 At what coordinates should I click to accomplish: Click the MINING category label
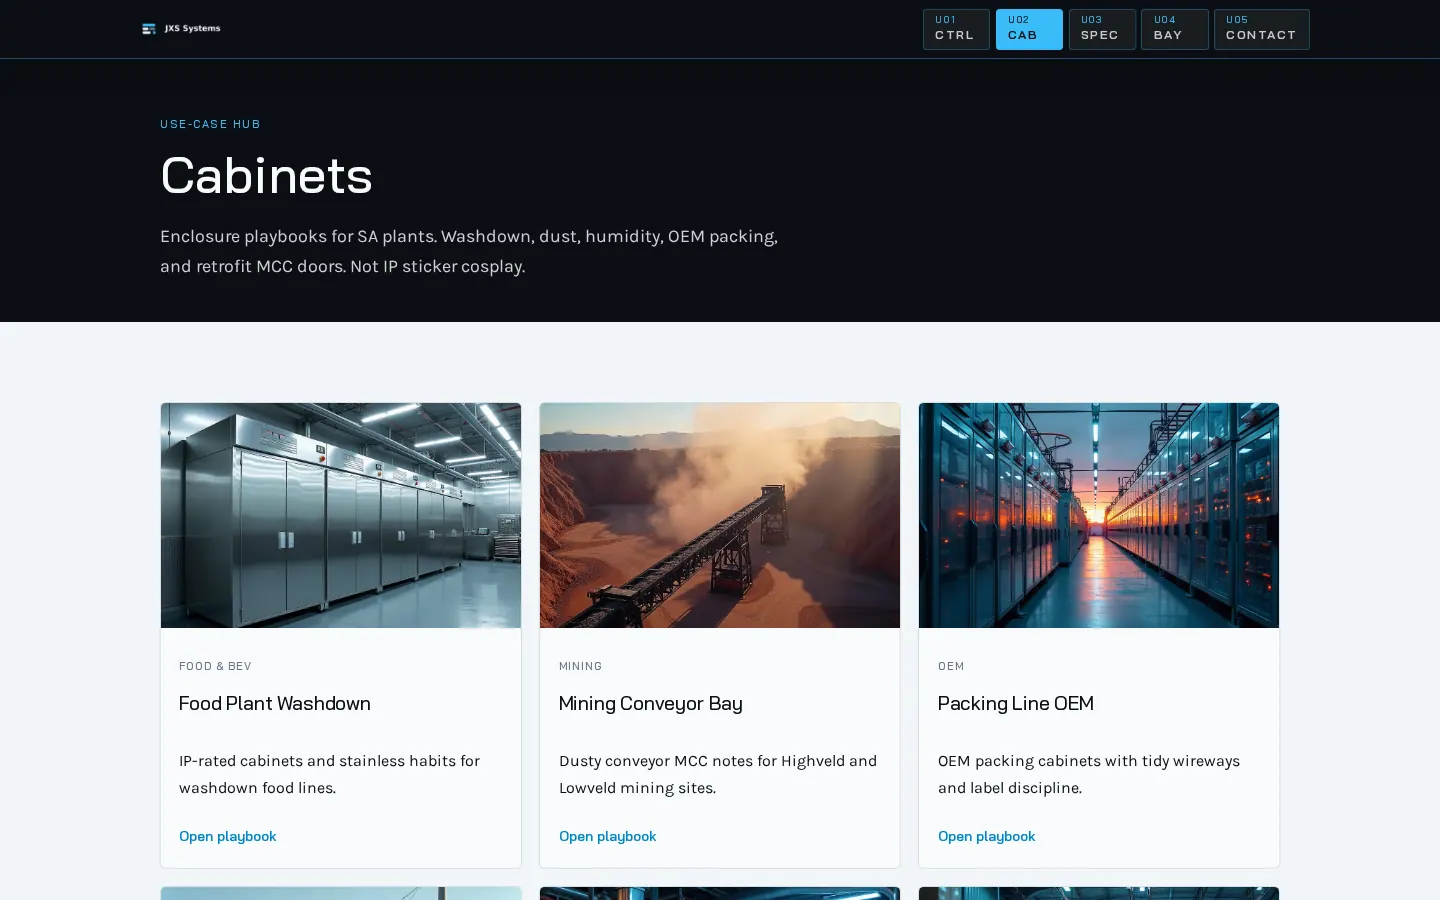(581, 666)
